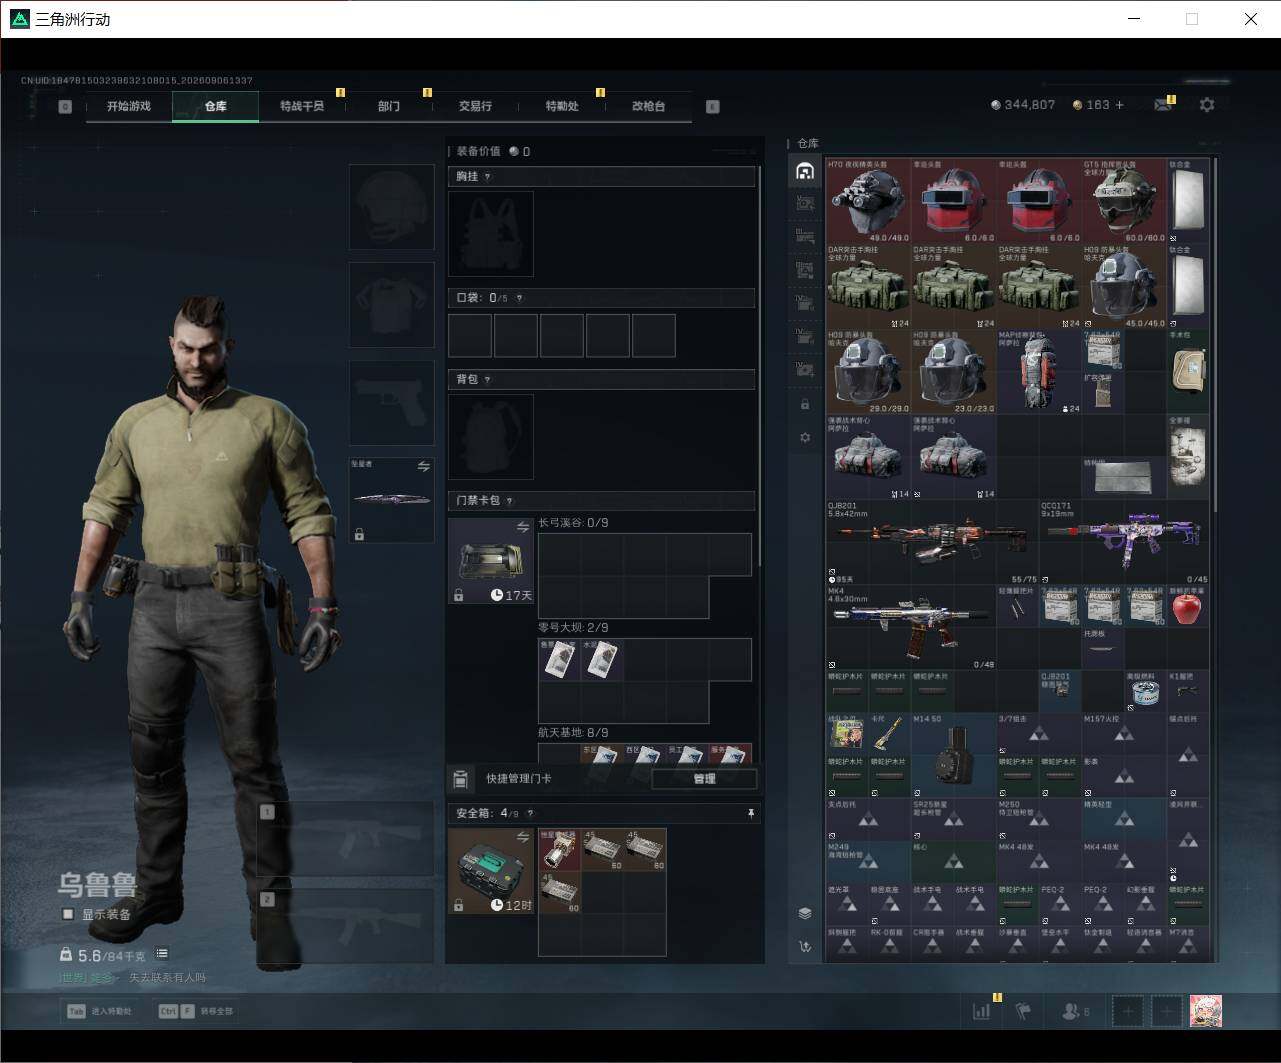Open the 交易行 tab

[475, 106]
